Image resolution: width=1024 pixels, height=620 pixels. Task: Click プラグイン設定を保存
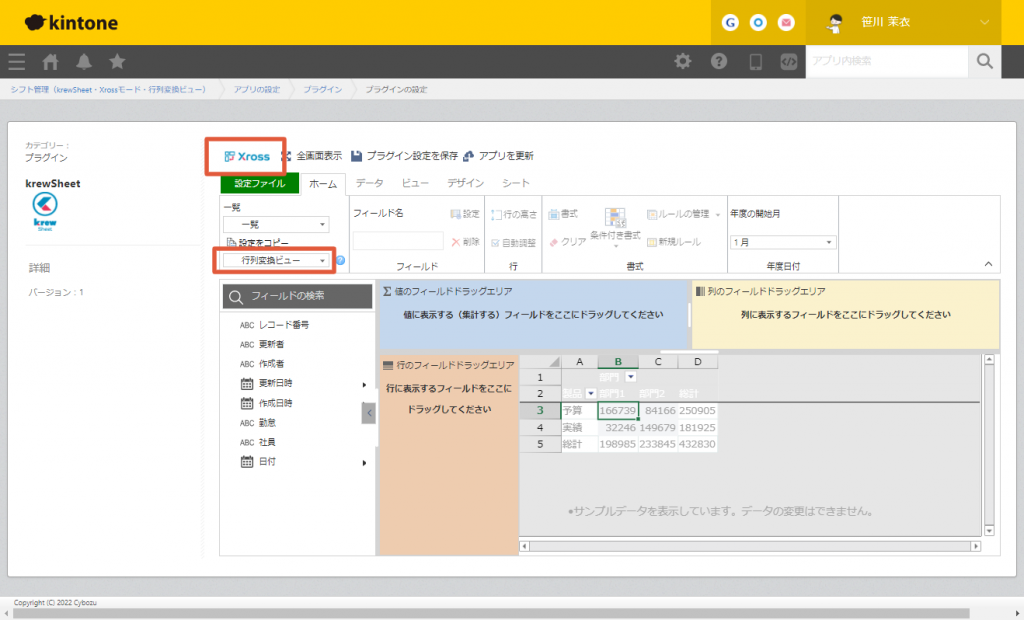pyautogui.click(x=404, y=156)
